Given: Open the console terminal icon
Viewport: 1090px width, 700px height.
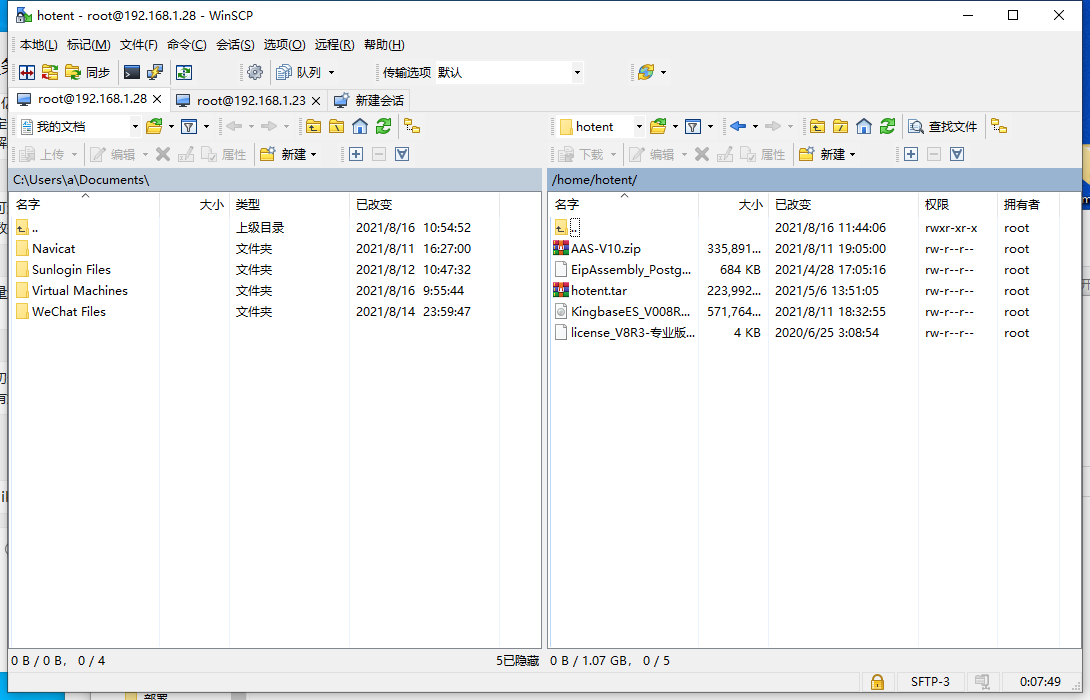Looking at the screenshot, I should (x=131, y=72).
